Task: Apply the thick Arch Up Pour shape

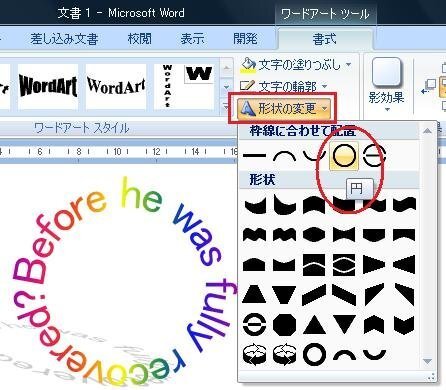Action: (344, 354)
